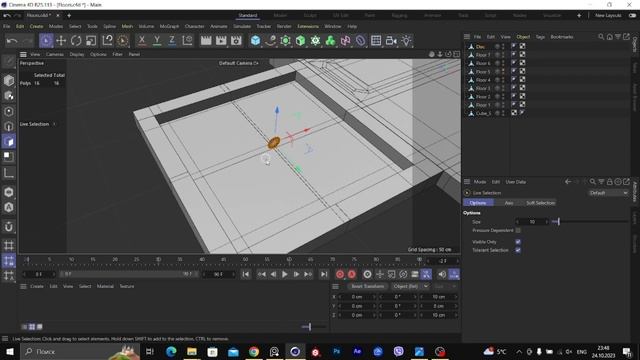Open Object menu in Object Manager

coord(523,37)
